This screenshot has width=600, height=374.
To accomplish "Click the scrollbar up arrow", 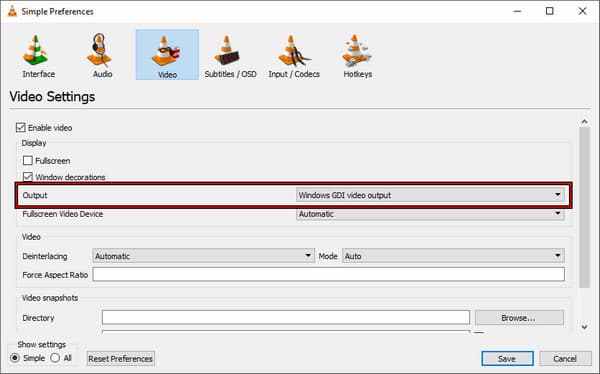I will coord(584,122).
